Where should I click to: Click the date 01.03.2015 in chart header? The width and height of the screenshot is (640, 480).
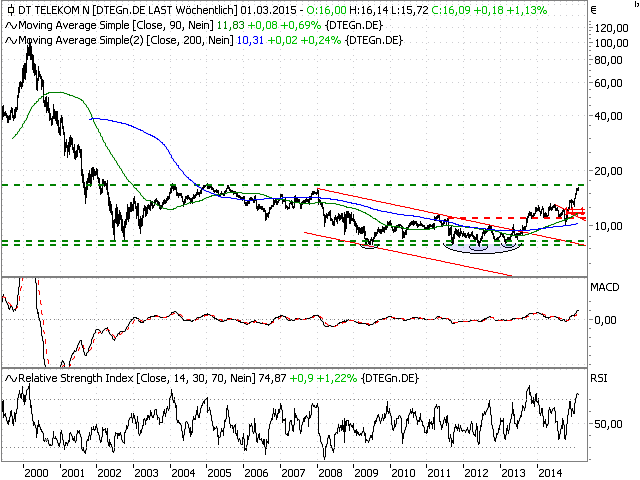coord(269,10)
